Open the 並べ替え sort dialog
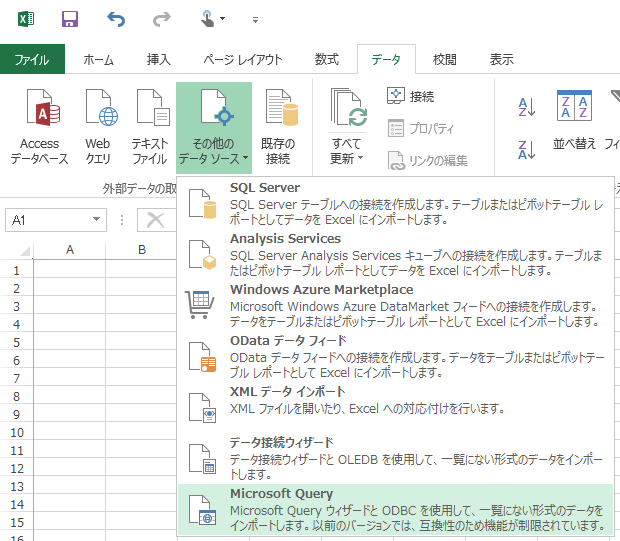The image size is (620, 541). point(574,120)
